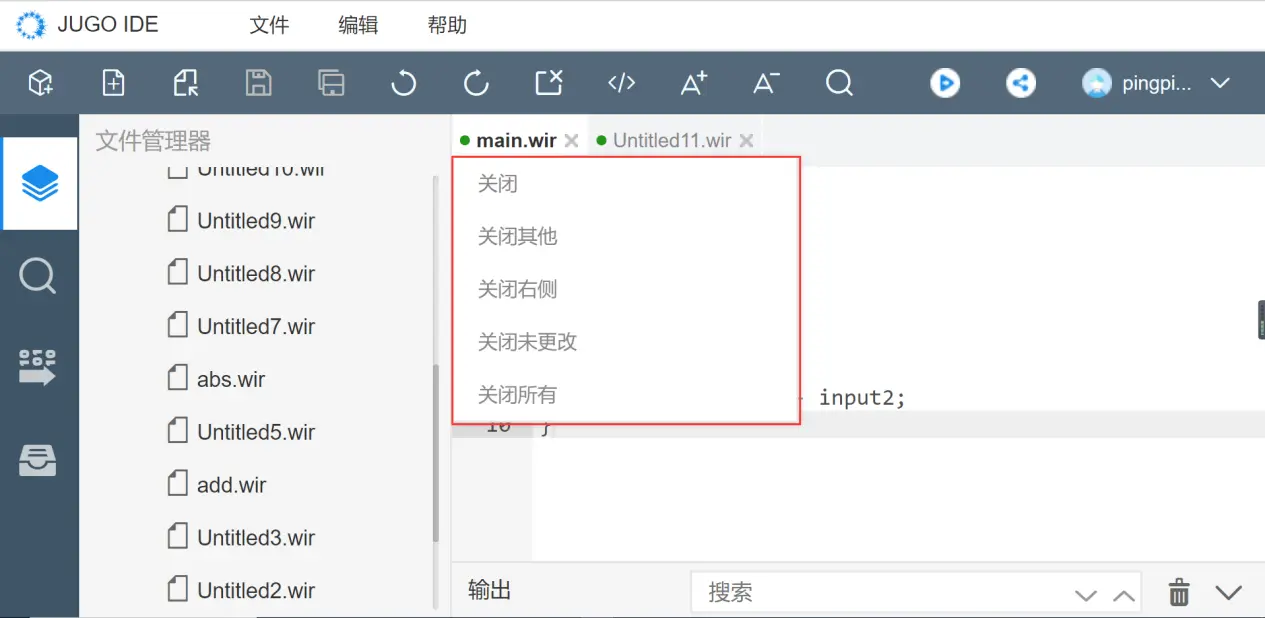Screen dimensions: 1265x618
Task: Click the share icon
Action: point(1021,83)
